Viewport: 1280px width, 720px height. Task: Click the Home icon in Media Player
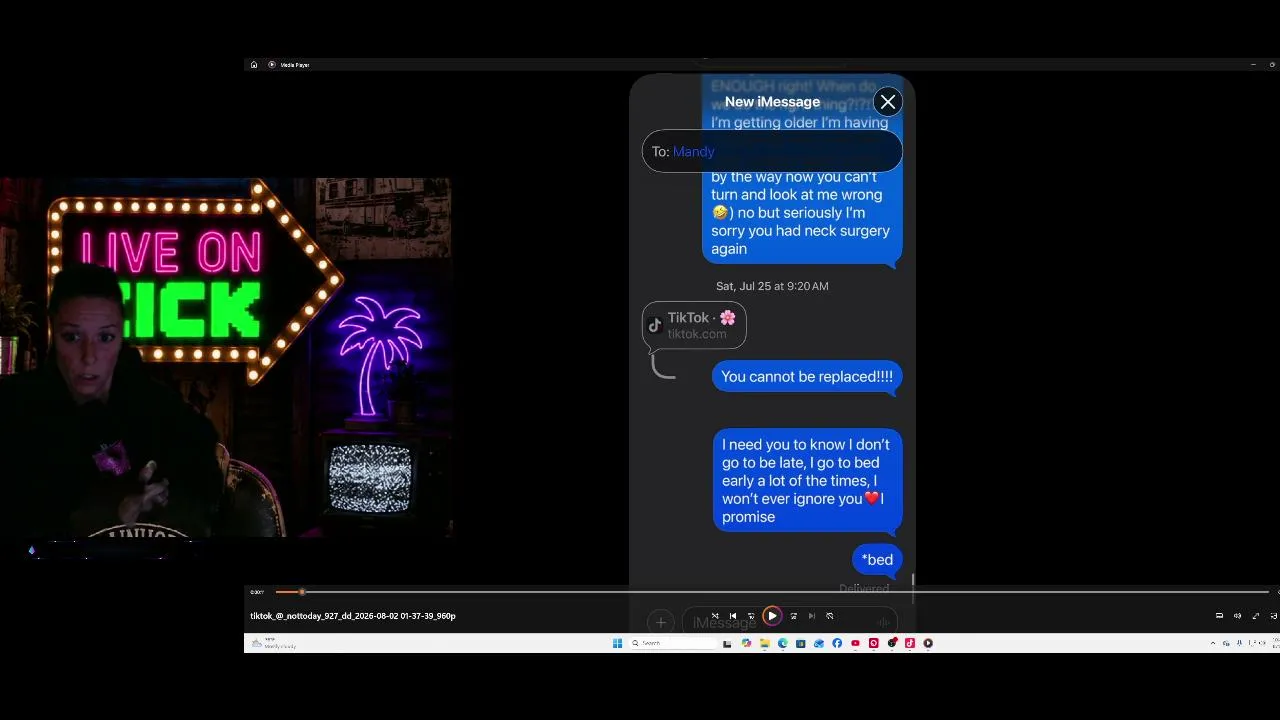tap(254, 65)
